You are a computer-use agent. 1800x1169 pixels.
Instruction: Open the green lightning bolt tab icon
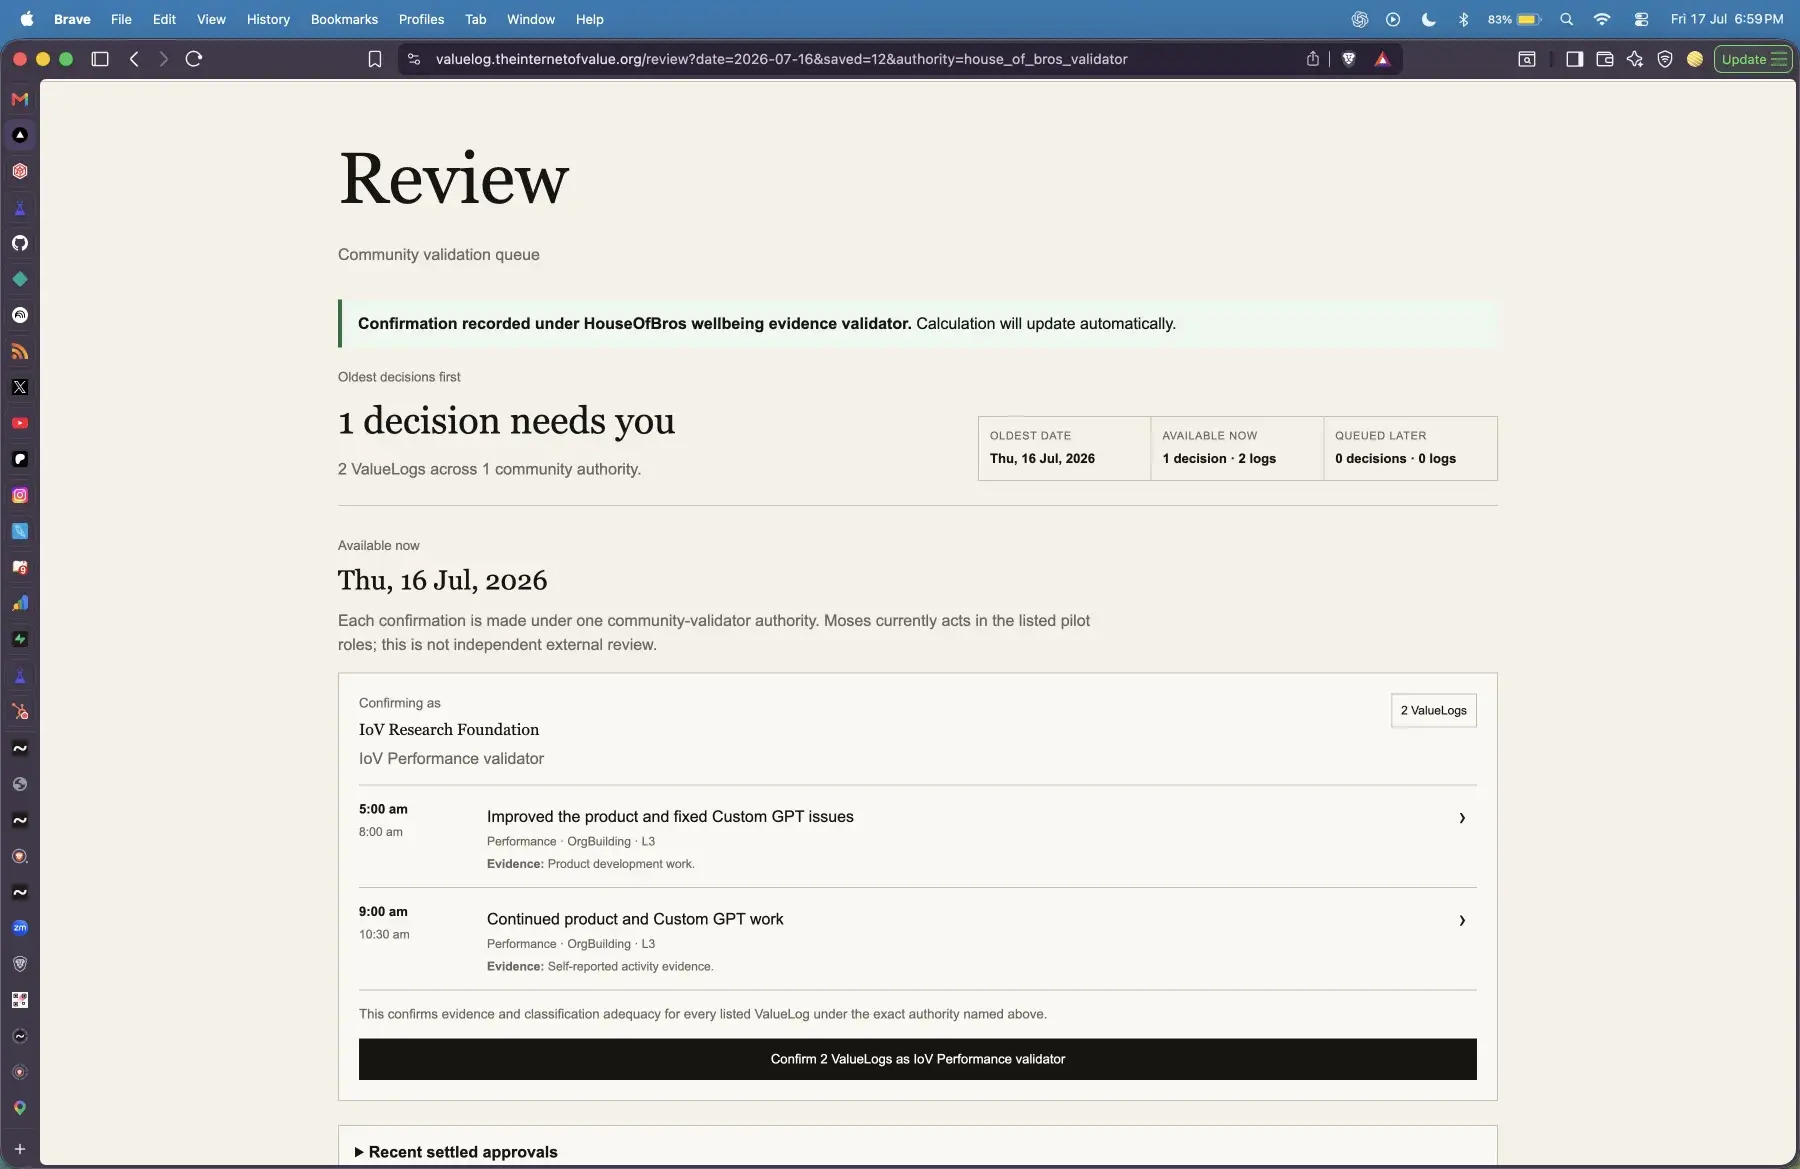(x=20, y=639)
